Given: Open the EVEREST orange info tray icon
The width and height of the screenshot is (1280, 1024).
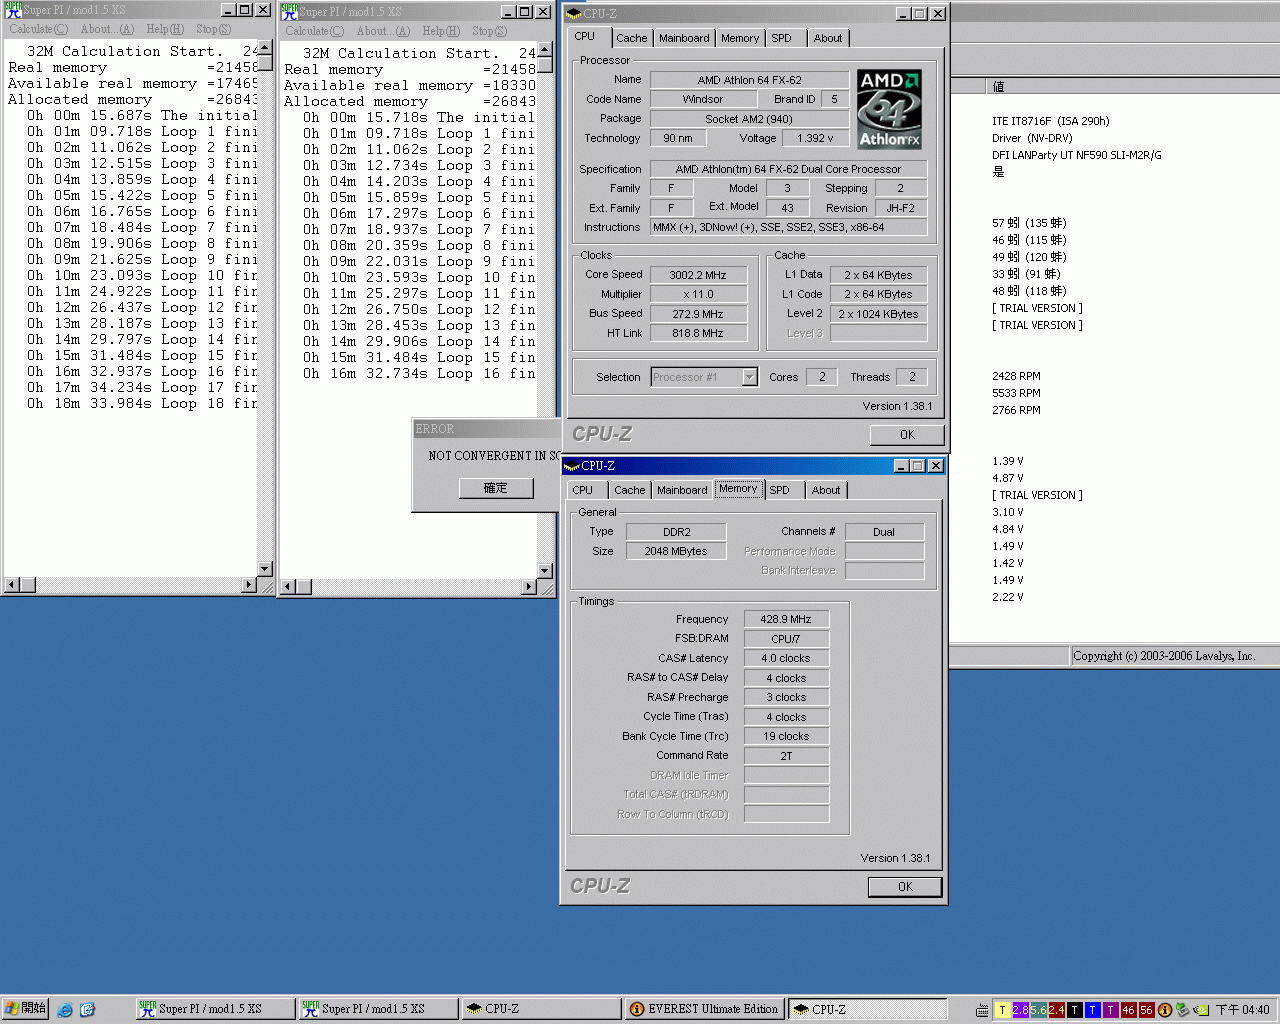Looking at the screenshot, I should (x=1164, y=1010).
